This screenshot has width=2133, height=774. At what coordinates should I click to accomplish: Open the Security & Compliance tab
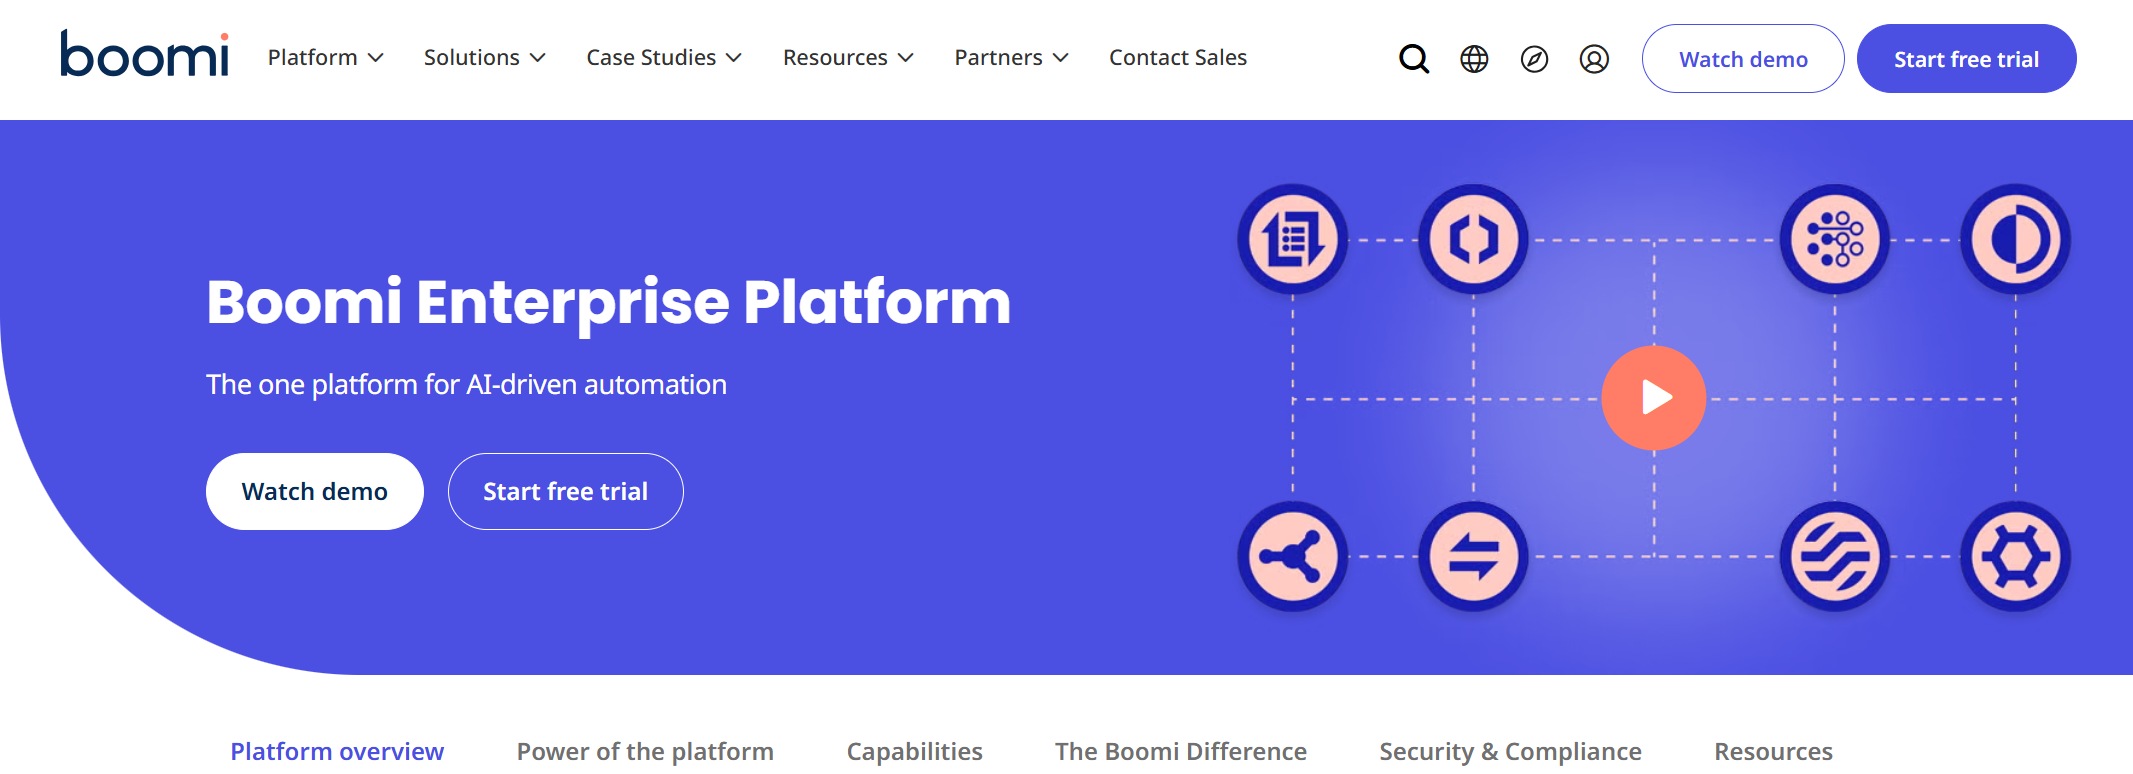1511,752
